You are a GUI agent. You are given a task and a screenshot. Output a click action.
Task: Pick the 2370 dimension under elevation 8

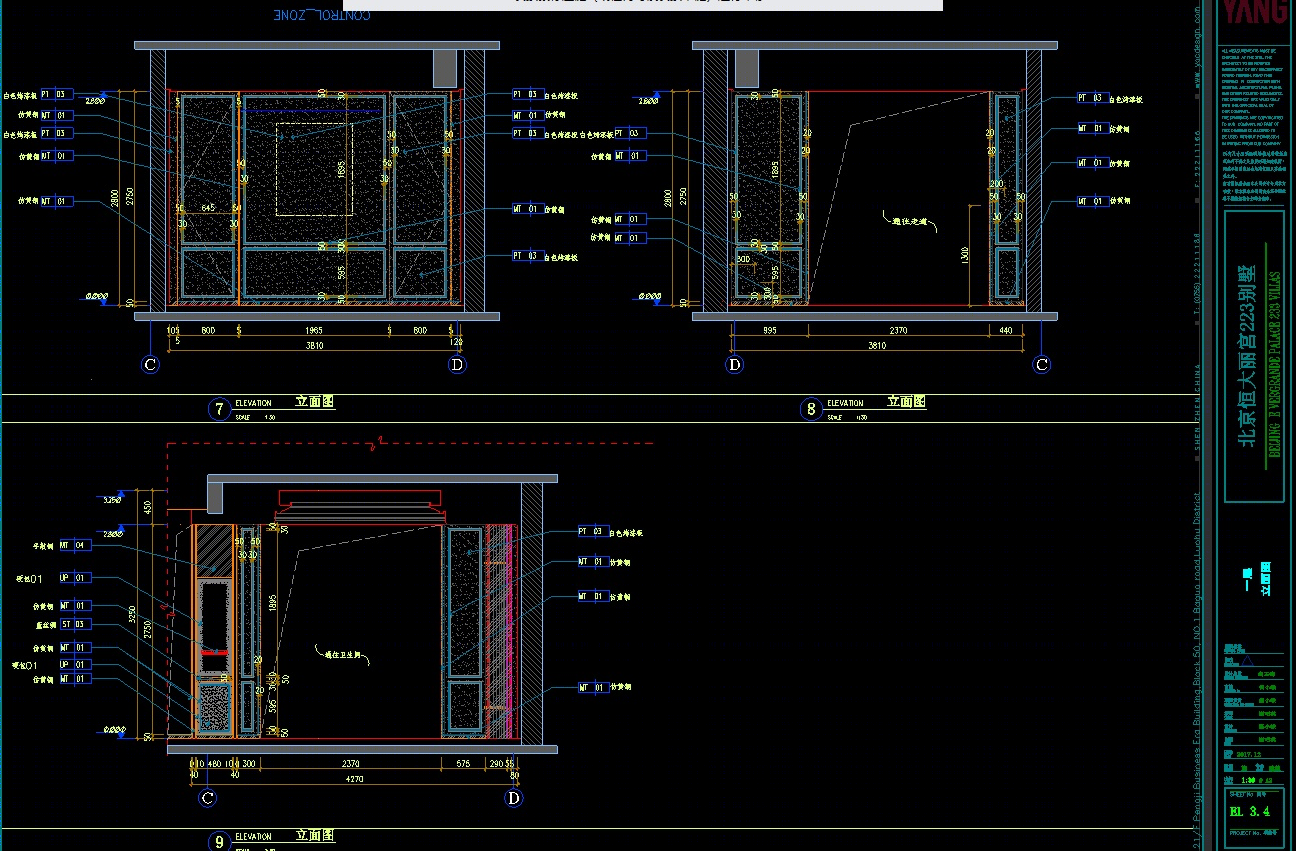coord(898,330)
